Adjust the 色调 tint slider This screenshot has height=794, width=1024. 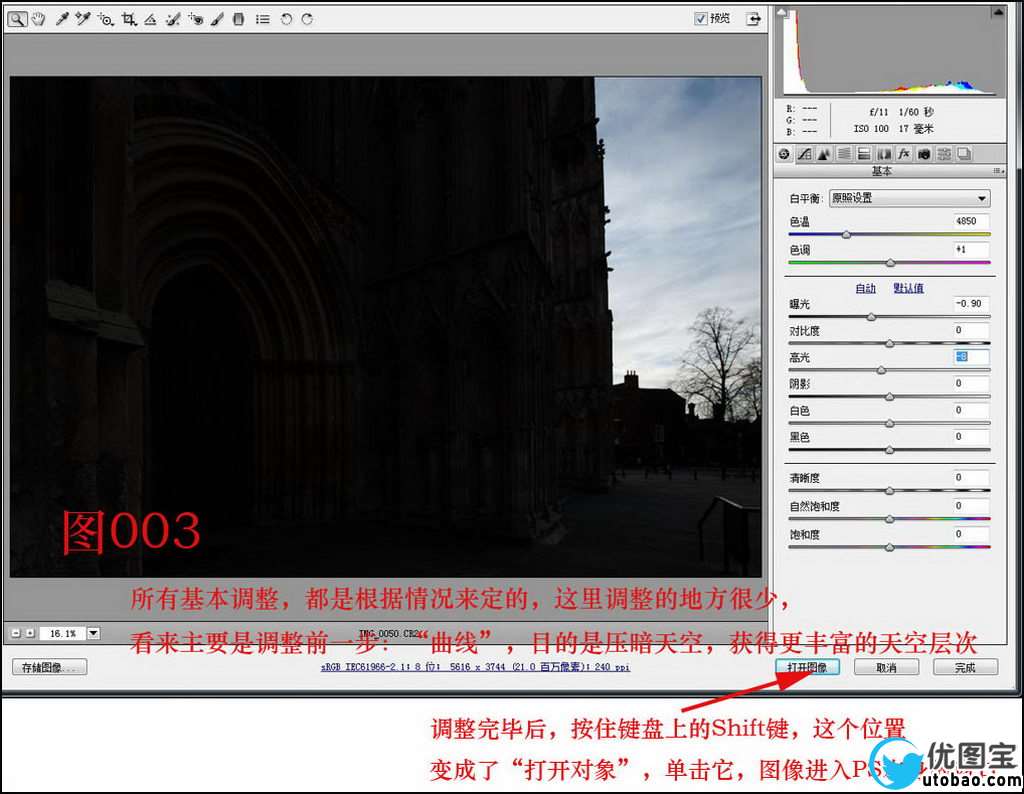[890, 262]
